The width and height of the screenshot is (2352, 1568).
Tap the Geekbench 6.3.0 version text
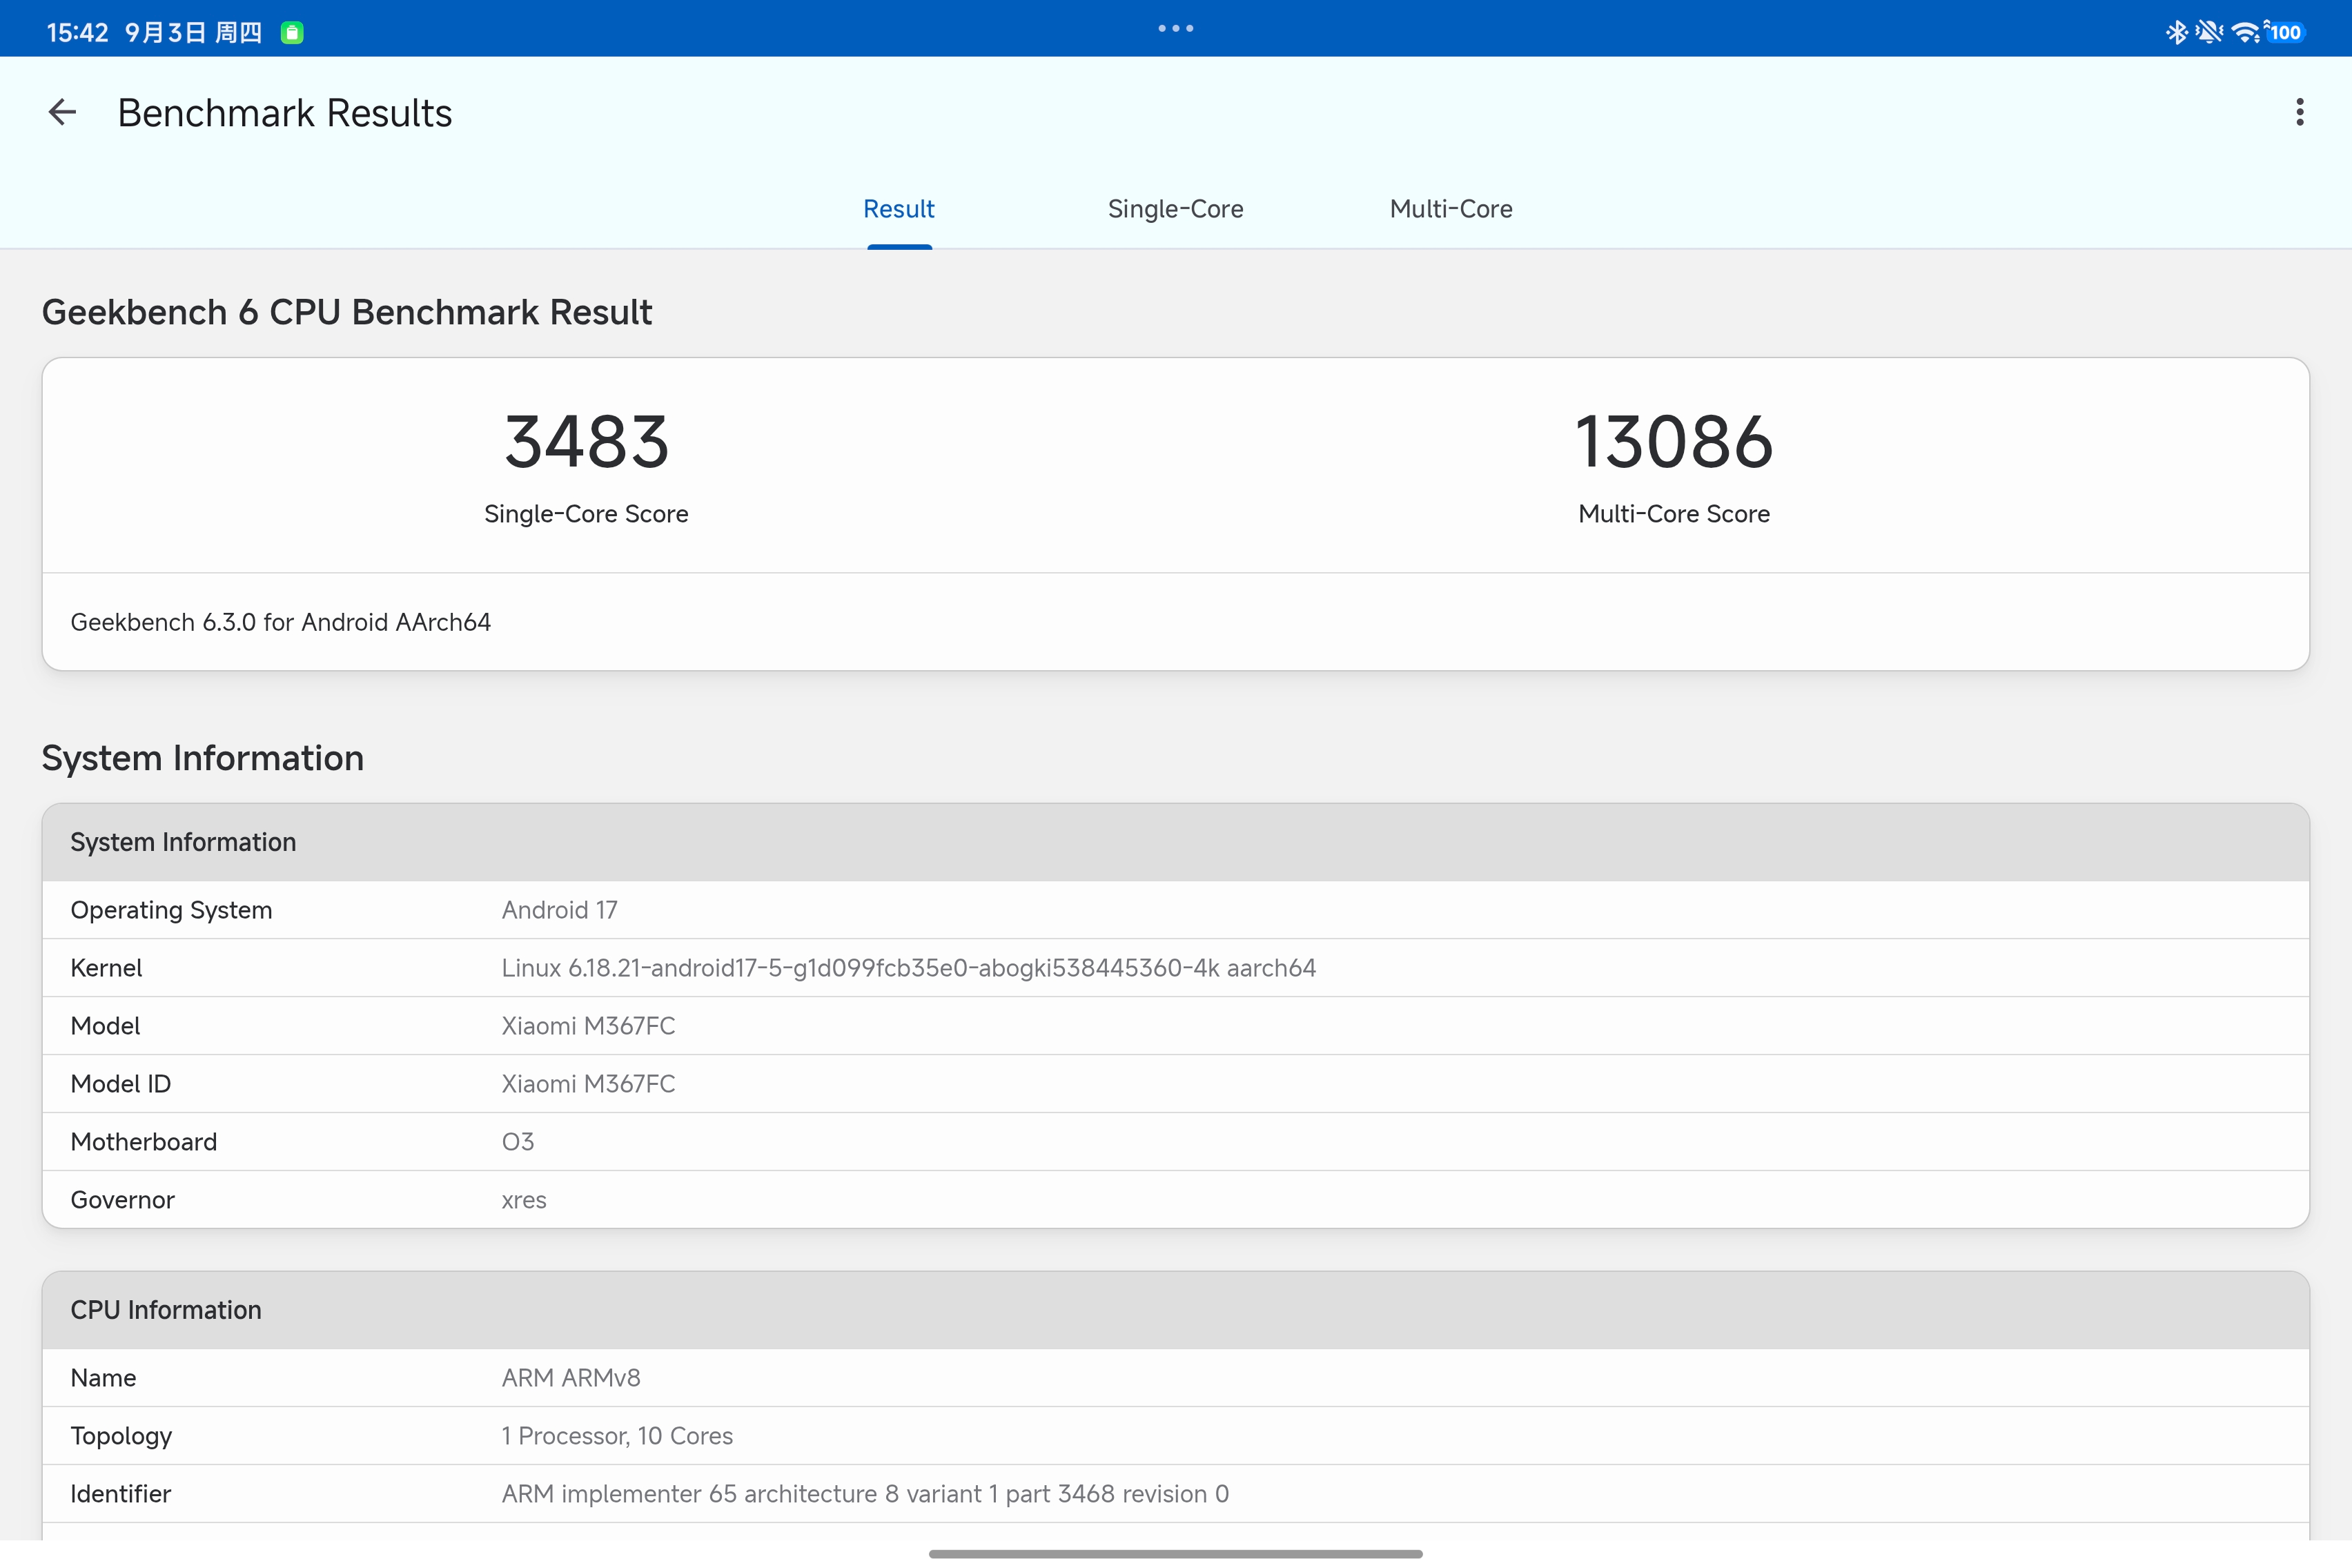click(280, 622)
